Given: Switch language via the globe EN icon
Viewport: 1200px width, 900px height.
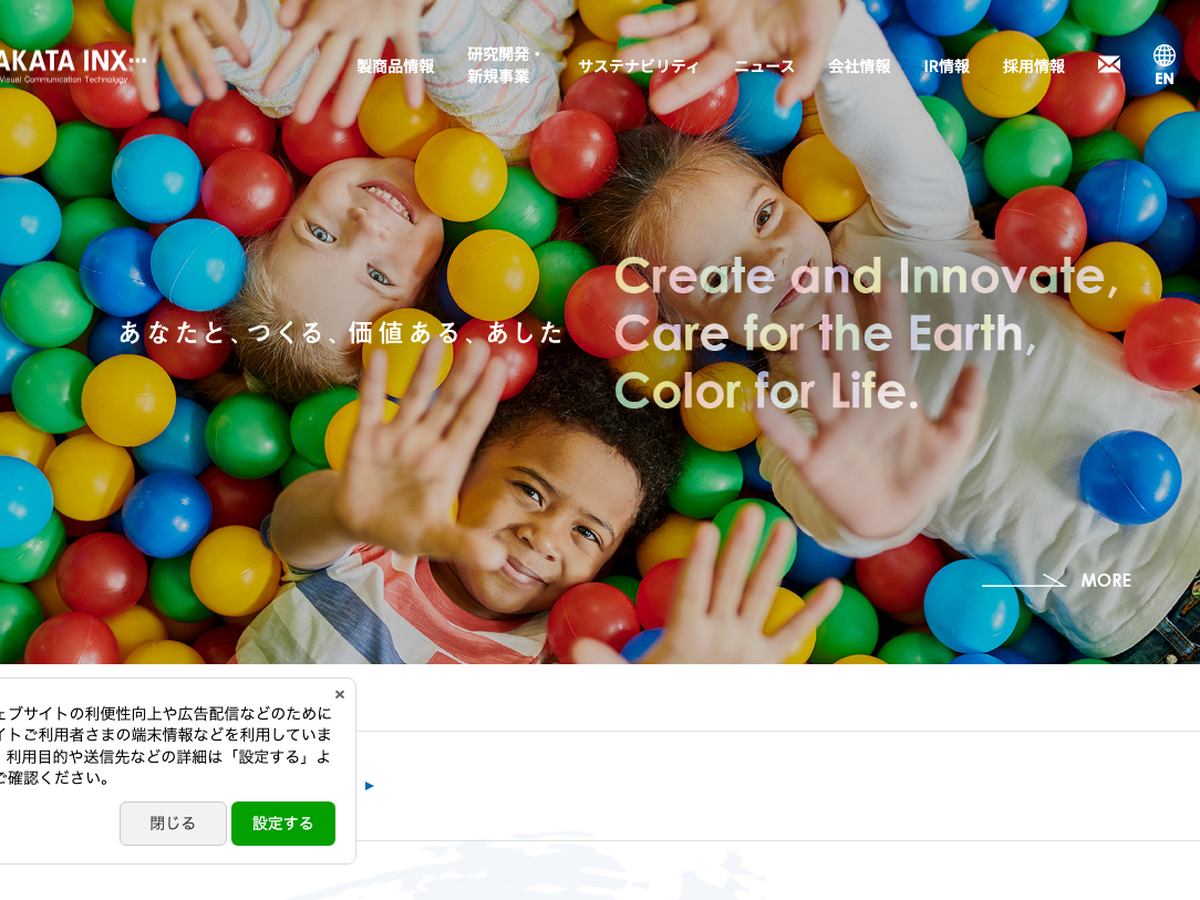Looking at the screenshot, I should coord(1164,65).
